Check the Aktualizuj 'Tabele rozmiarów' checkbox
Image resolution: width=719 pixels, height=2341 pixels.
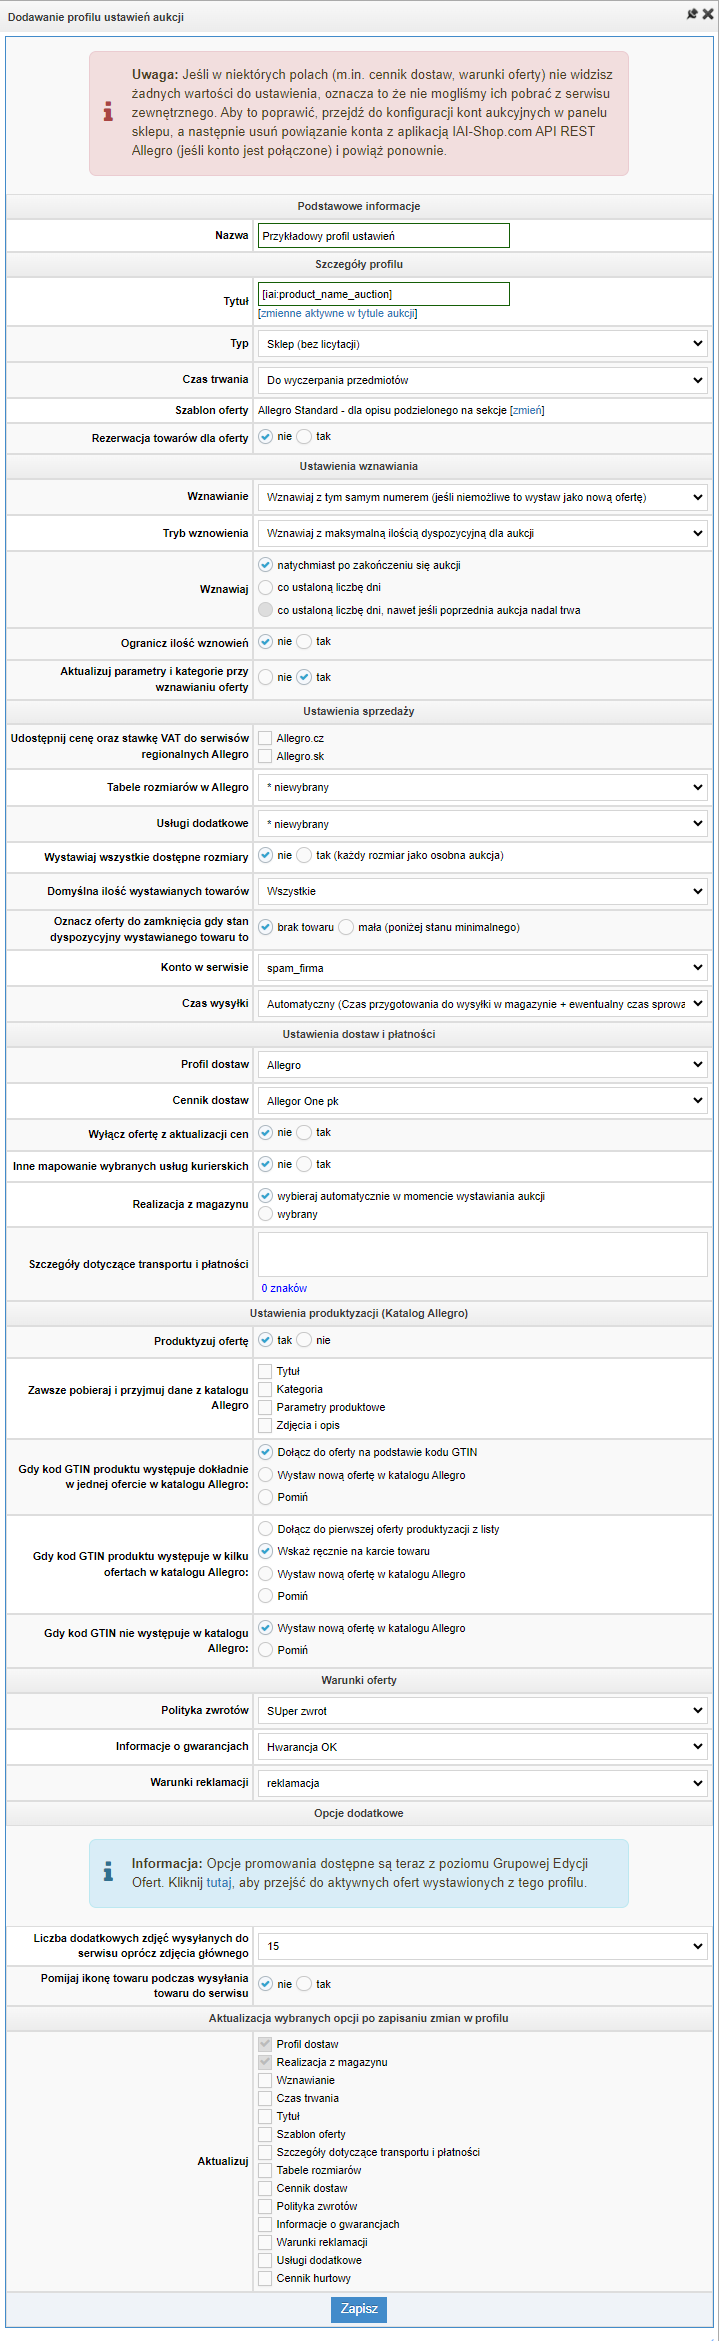pyautogui.click(x=265, y=2170)
